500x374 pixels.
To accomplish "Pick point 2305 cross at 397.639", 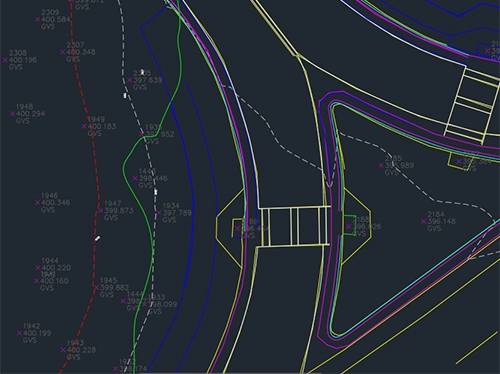I will (x=129, y=80).
